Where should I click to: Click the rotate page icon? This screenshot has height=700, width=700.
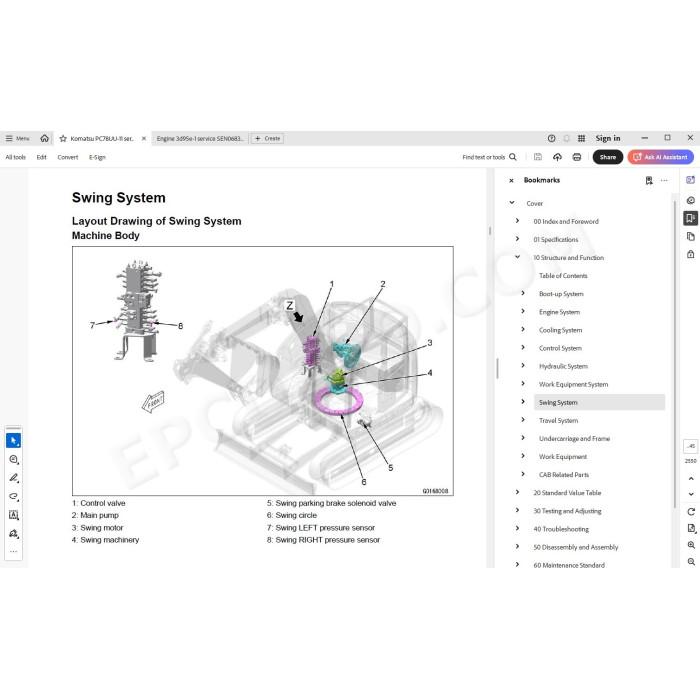[x=691, y=512]
